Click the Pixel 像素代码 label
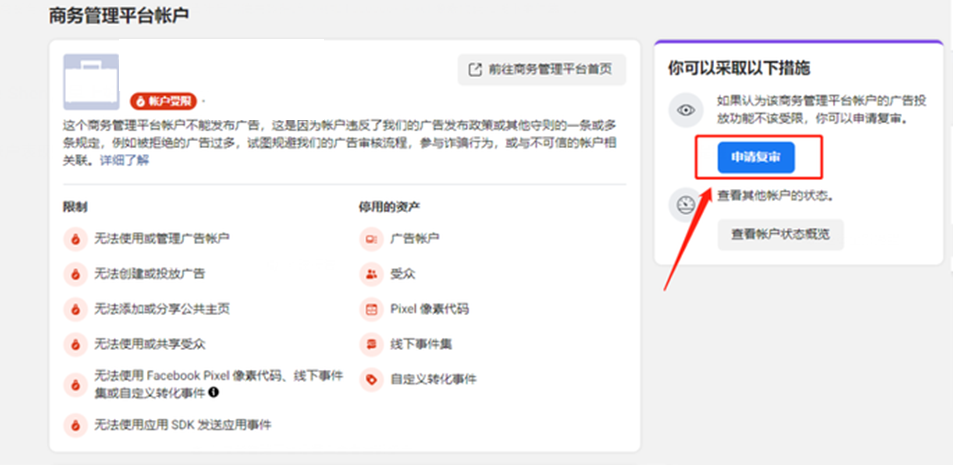This screenshot has height=465, width=953. 429,309
